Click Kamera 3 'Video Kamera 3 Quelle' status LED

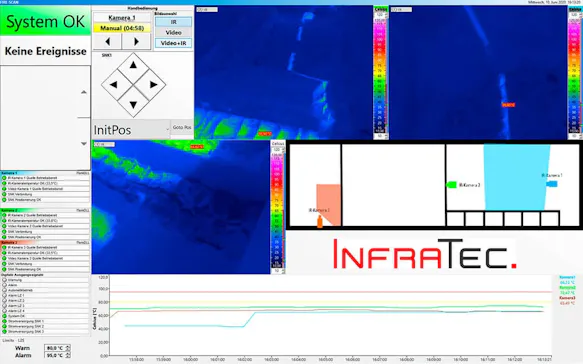(4, 258)
